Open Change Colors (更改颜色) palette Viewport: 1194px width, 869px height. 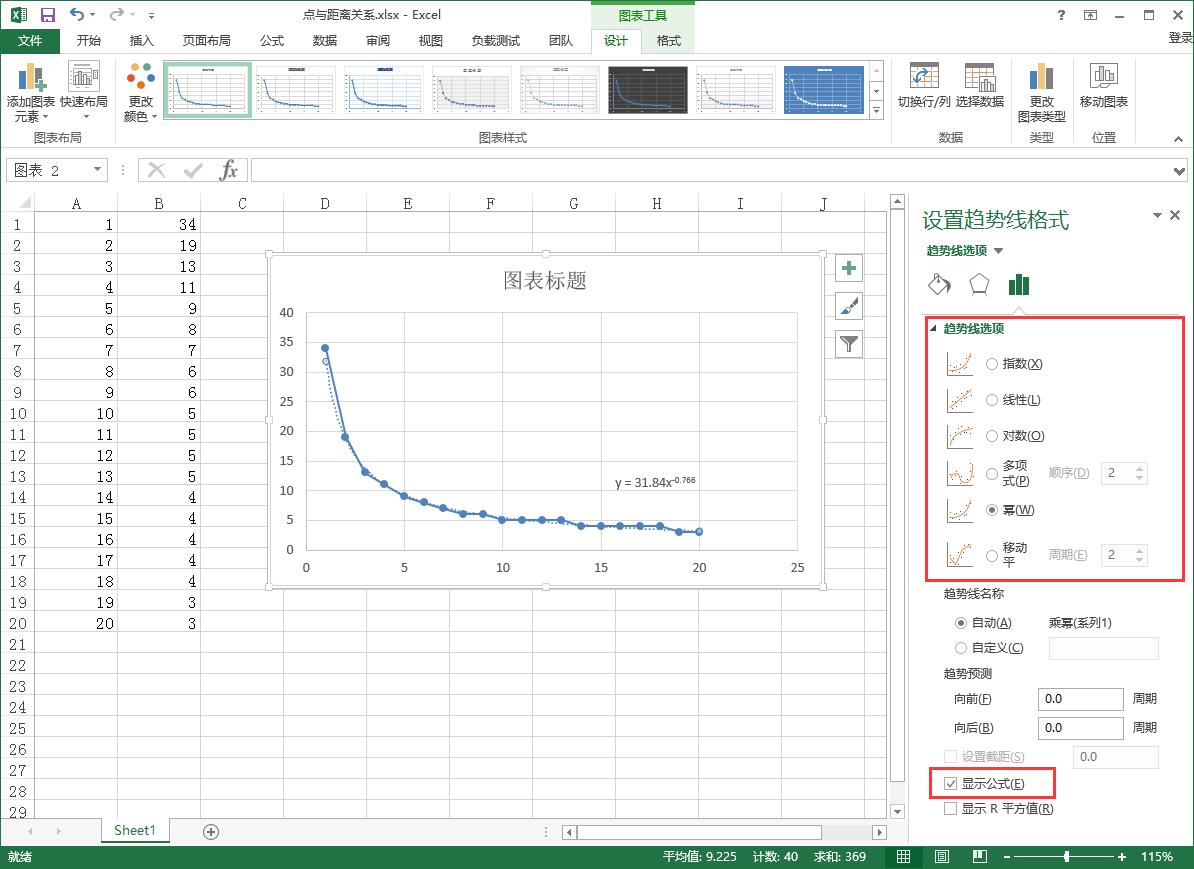(141, 92)
